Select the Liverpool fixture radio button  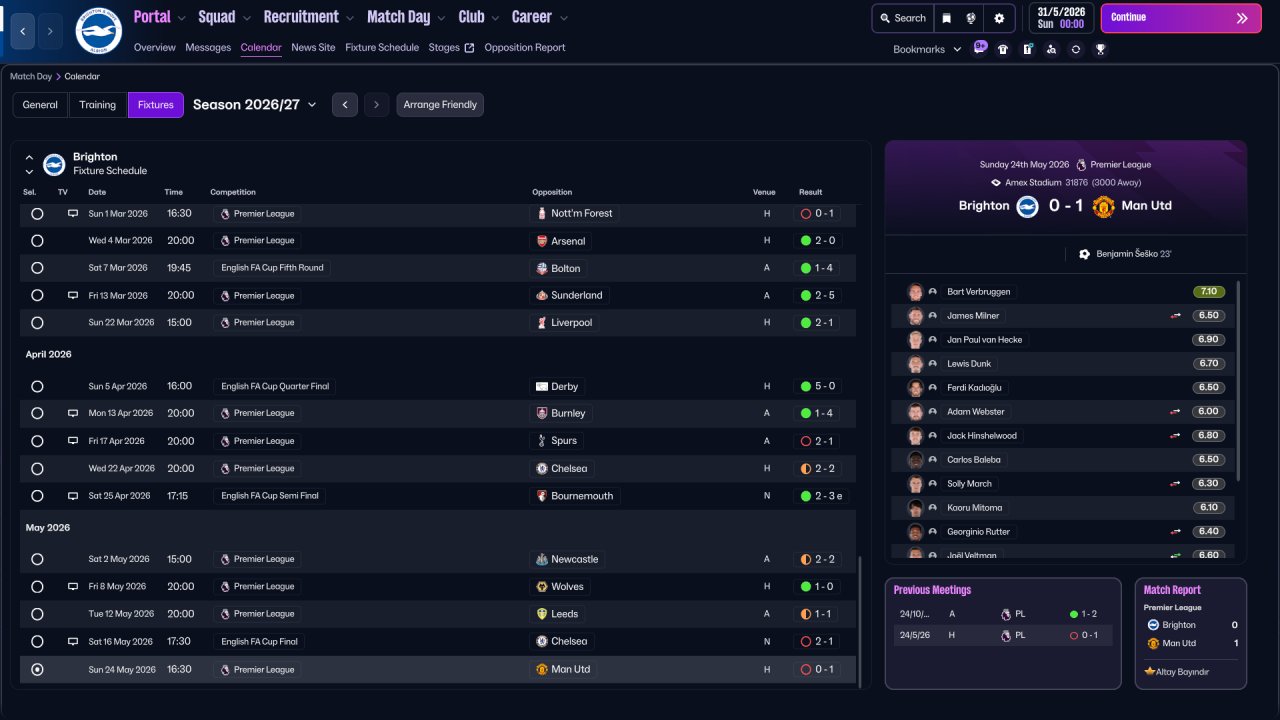[37, 322]
